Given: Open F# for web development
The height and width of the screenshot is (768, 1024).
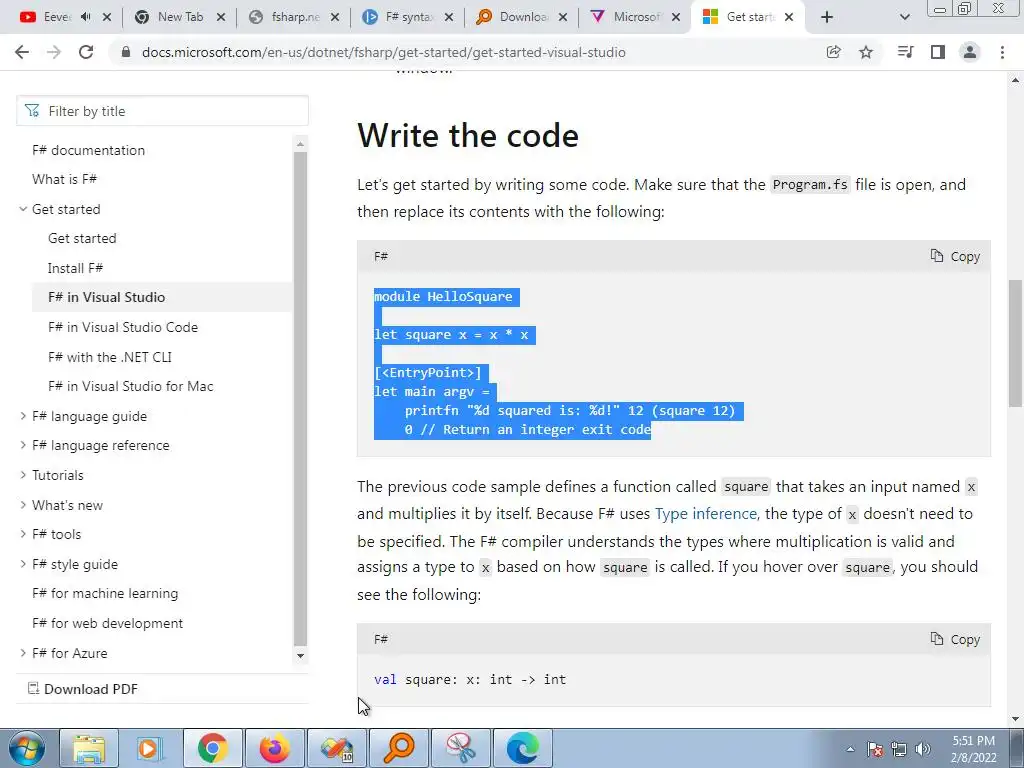Looking at the screenshot, I should pyautogui.click(x=107, y=624).
